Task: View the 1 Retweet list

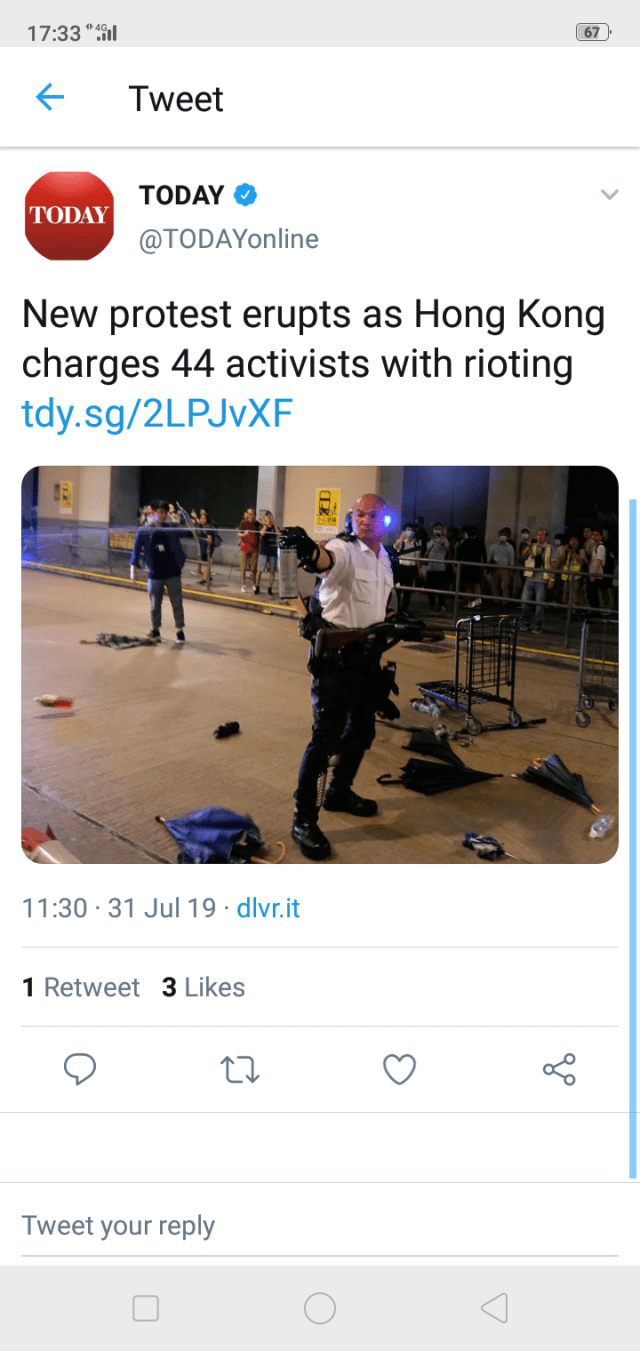Action: pyautogui.click(x=81, y=988)
